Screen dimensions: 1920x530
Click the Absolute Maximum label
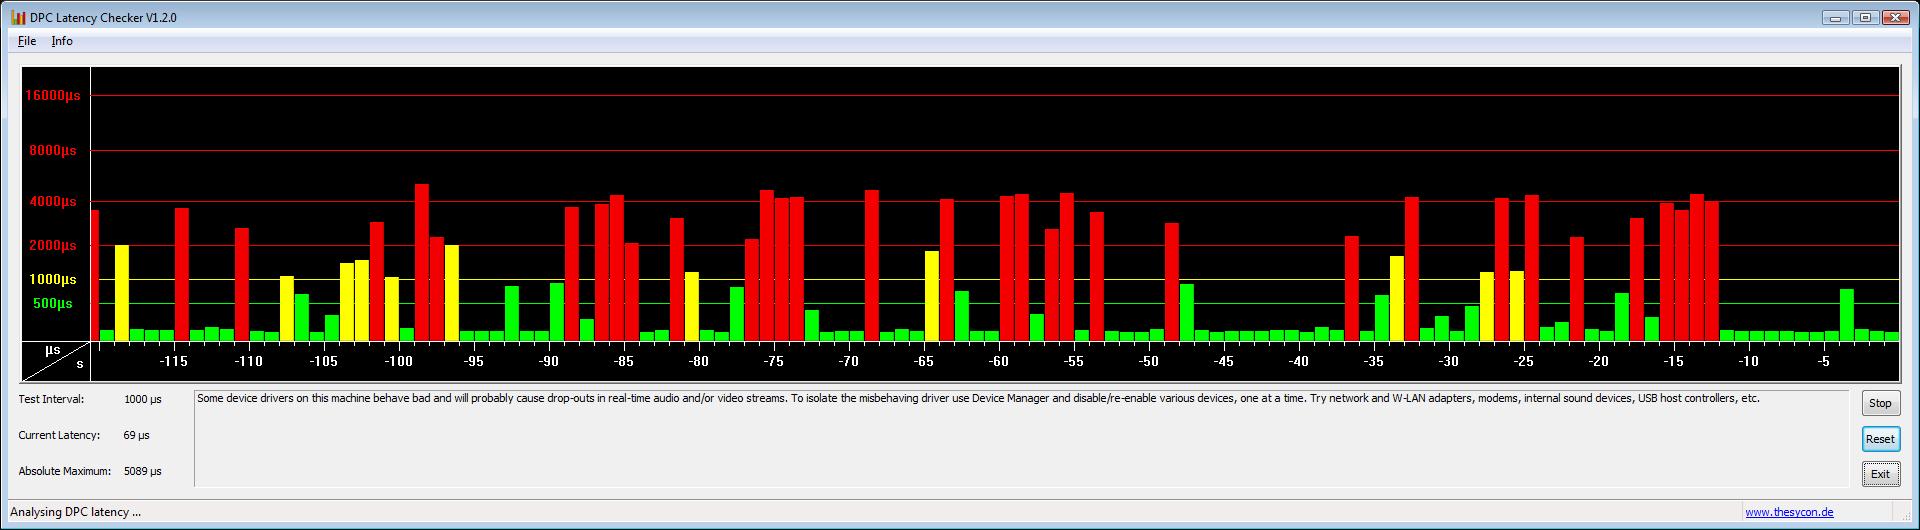coord(64,471)
